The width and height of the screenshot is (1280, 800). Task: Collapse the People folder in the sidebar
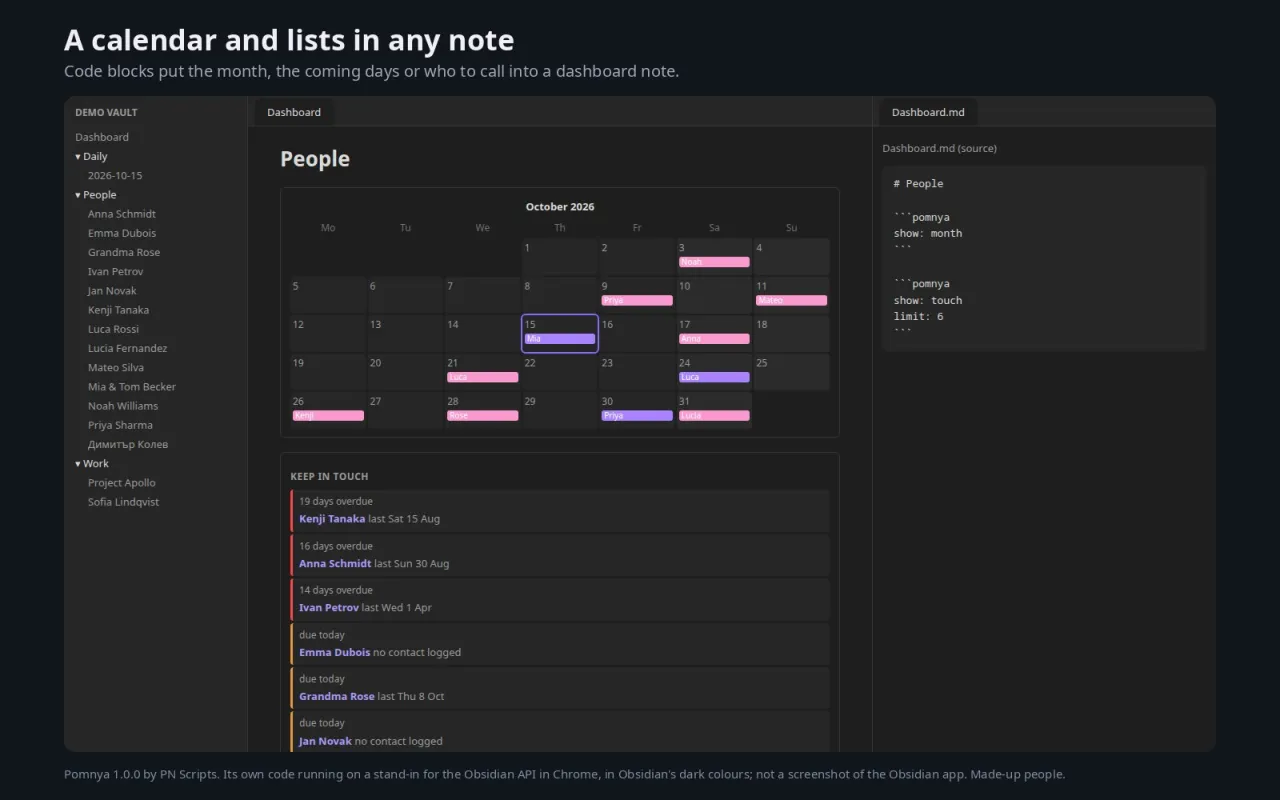click(x=95, y=195)
